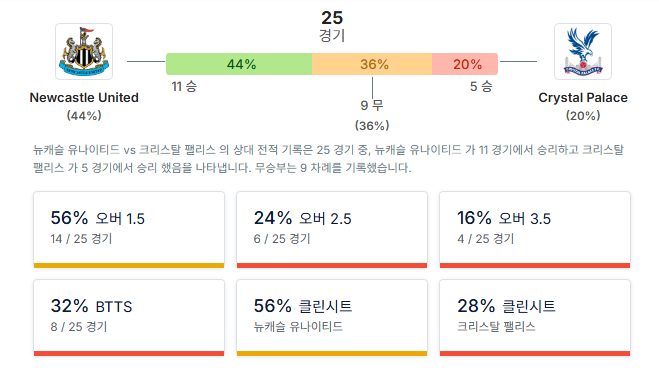Click the 5 승 wins label
Viewport: 659px width, 368px height.
coord(481,87)
